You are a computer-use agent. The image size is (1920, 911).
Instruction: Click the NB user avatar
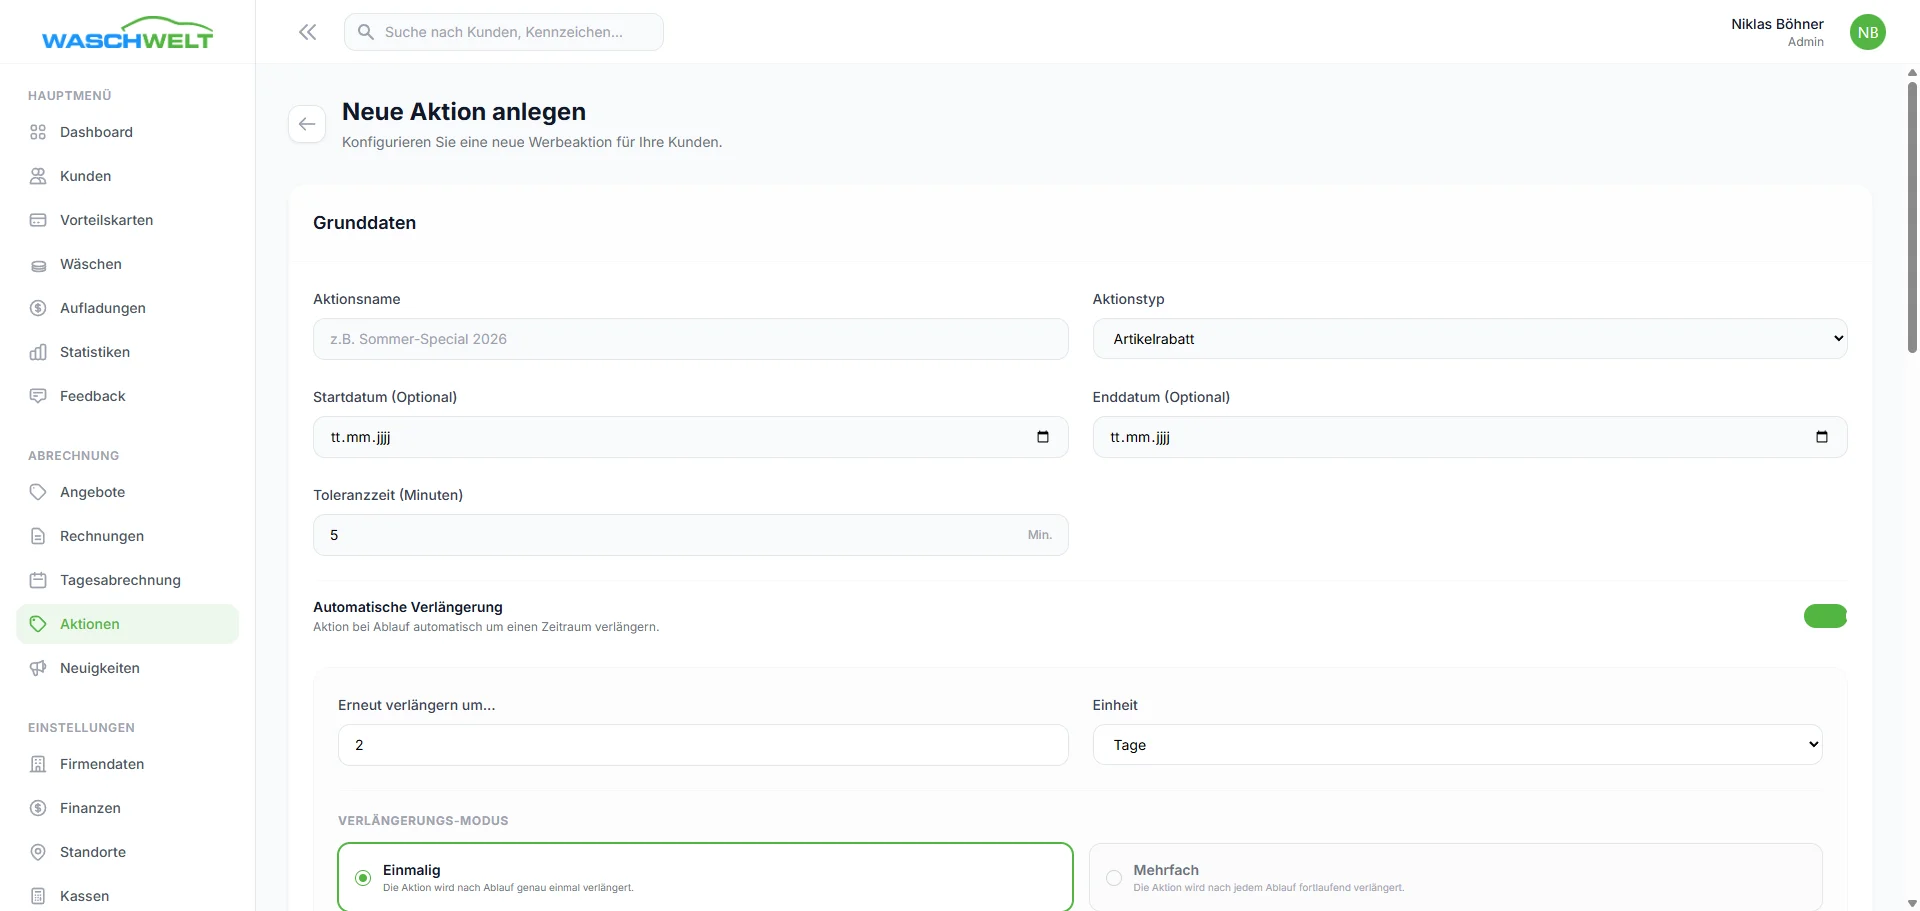(1867, 32)
